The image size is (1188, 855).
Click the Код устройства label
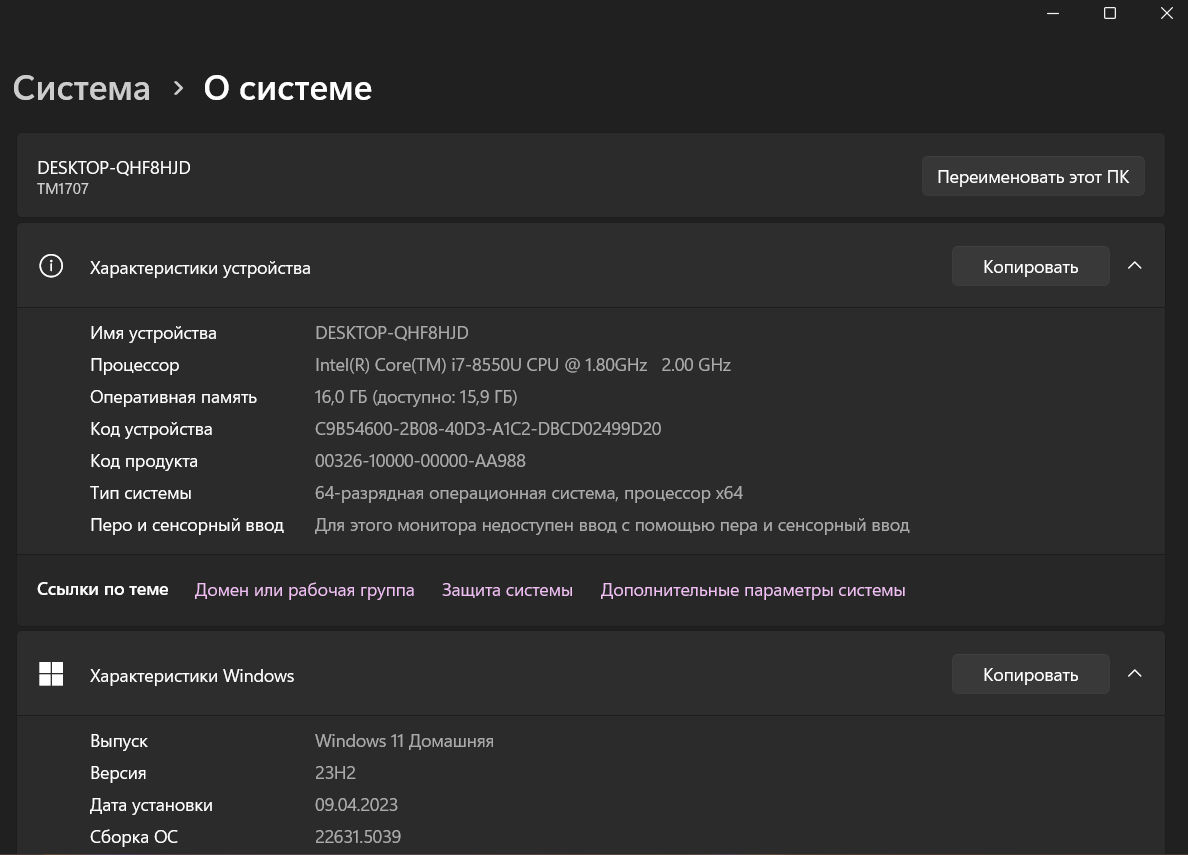pyautogui.click(x=151, y=429)
